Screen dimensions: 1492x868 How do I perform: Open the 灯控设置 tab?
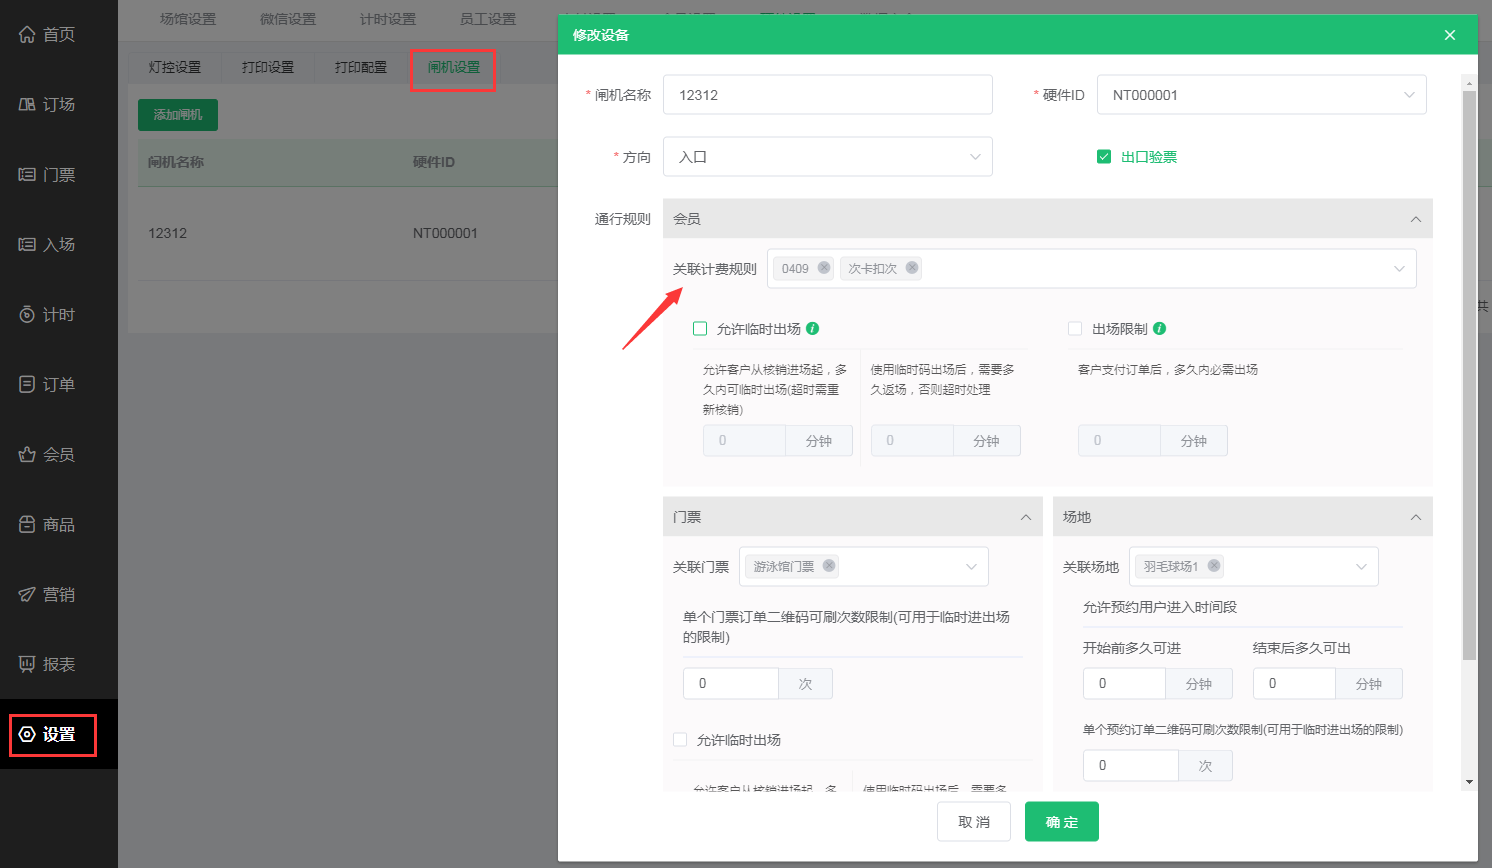coord(175,67)
